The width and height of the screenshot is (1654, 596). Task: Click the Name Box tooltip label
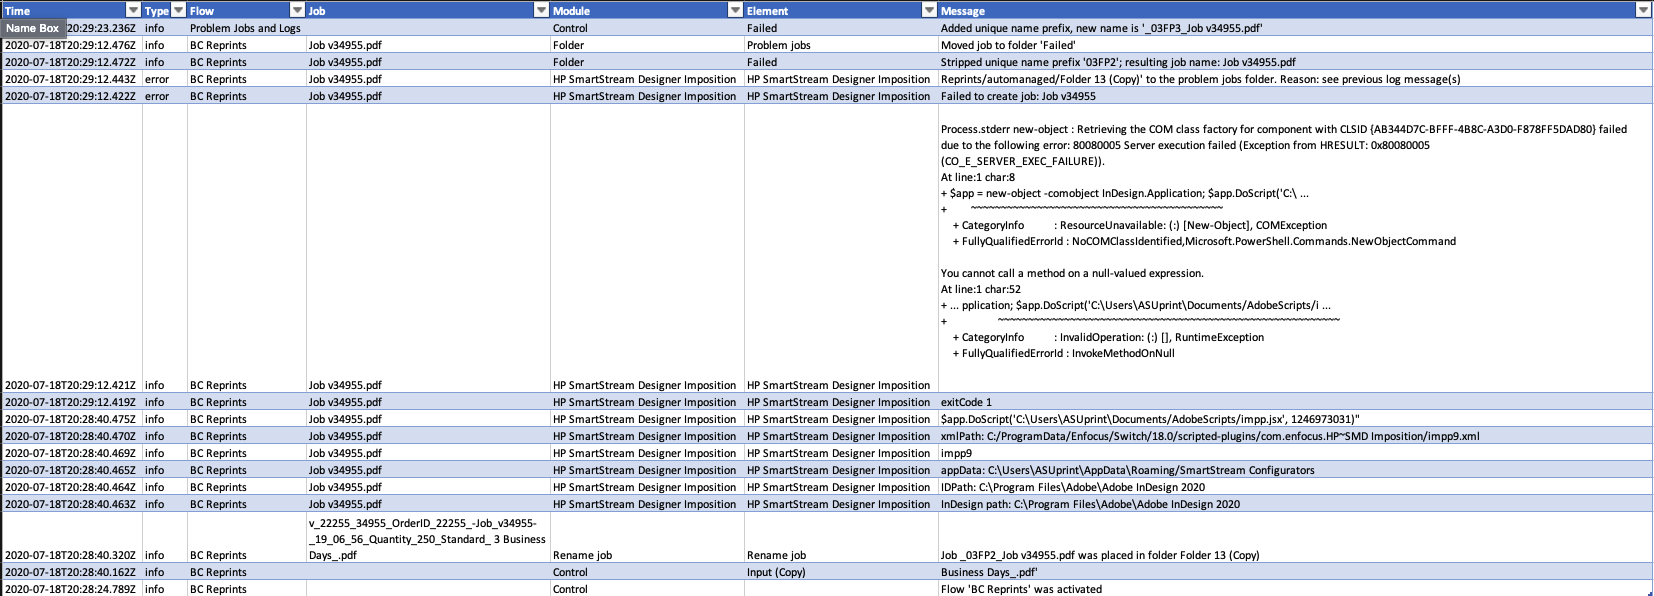pos(33,28)
